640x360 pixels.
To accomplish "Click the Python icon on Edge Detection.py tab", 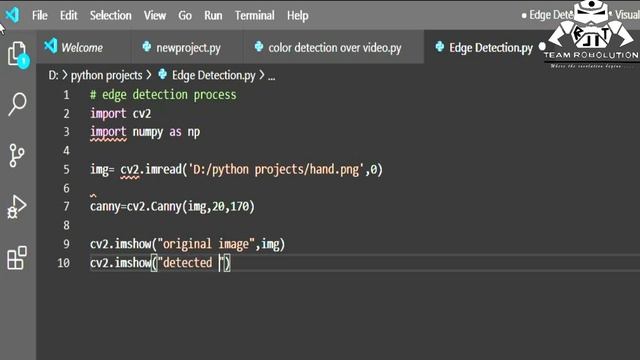I will click(x=440, y=47).
